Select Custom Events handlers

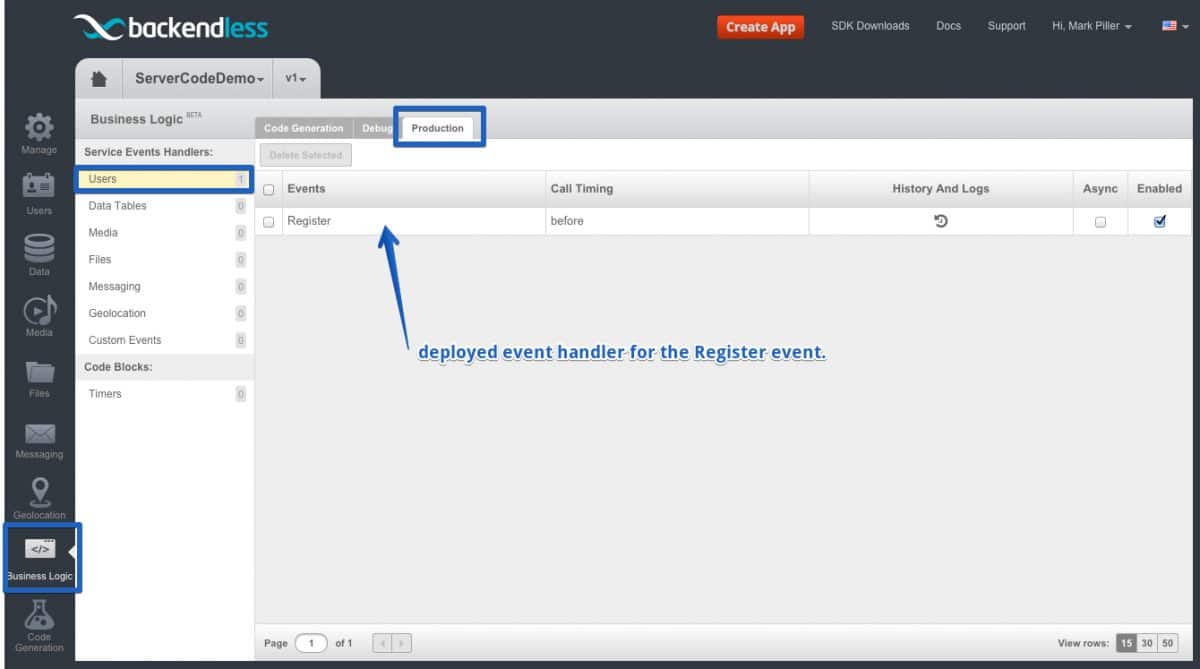point(163,340)
